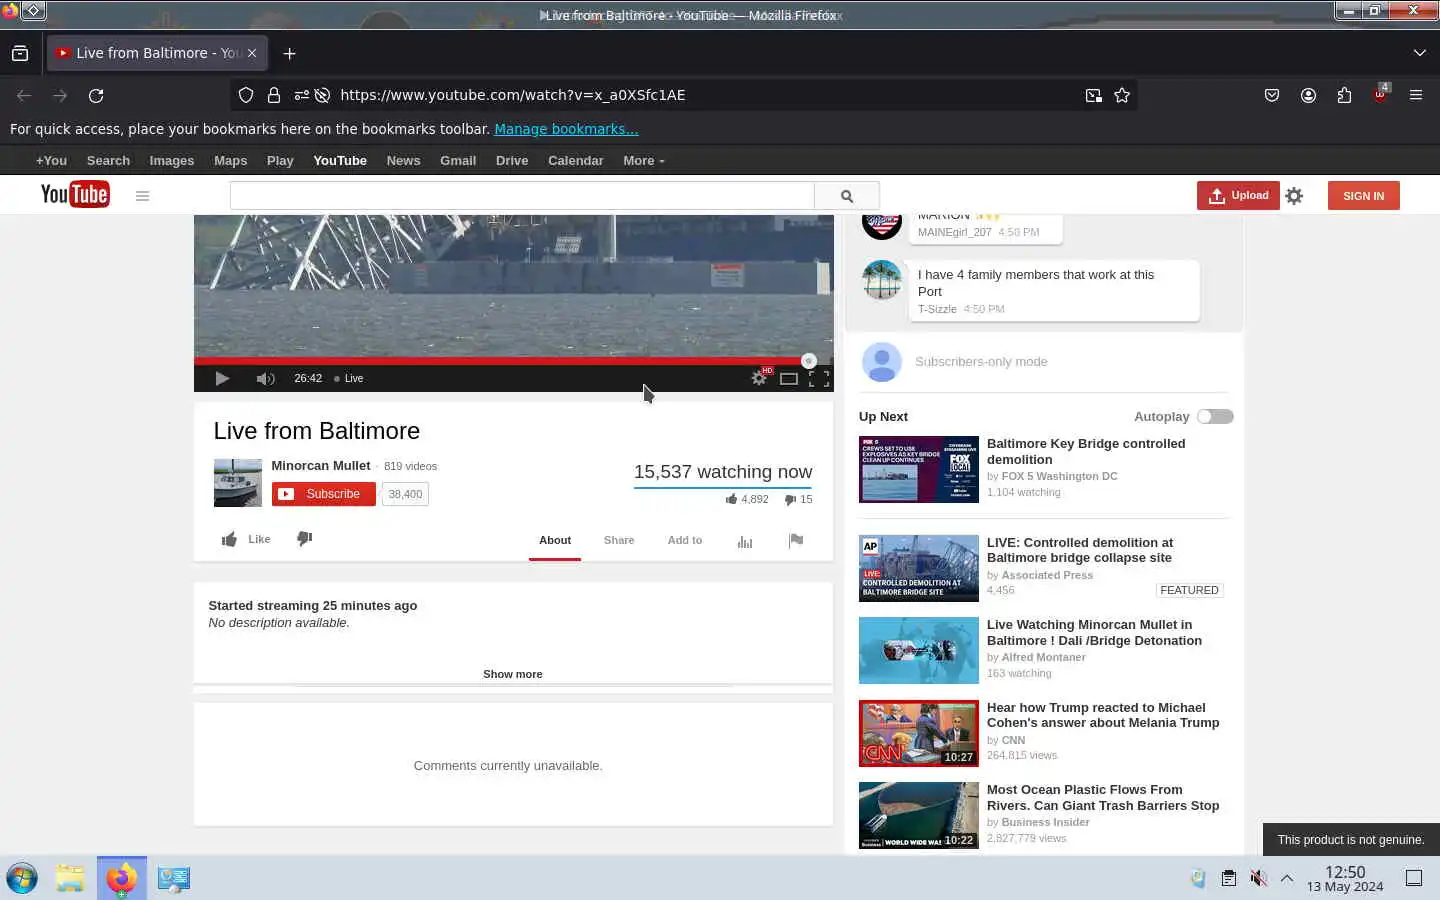This screenshot has height=900, width=1440.
Task: Open Baltimore Key Bridge controlled demolition video
Action: tap(1086, 451)
